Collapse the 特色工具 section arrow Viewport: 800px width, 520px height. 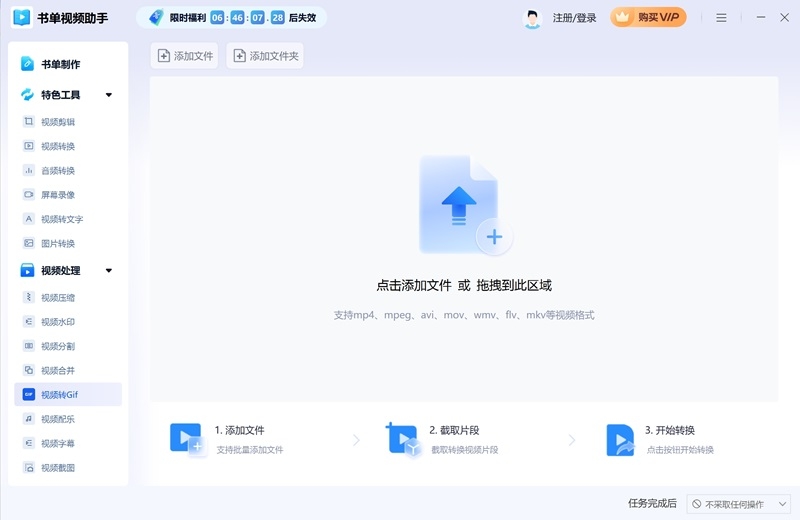click(109, 95)
